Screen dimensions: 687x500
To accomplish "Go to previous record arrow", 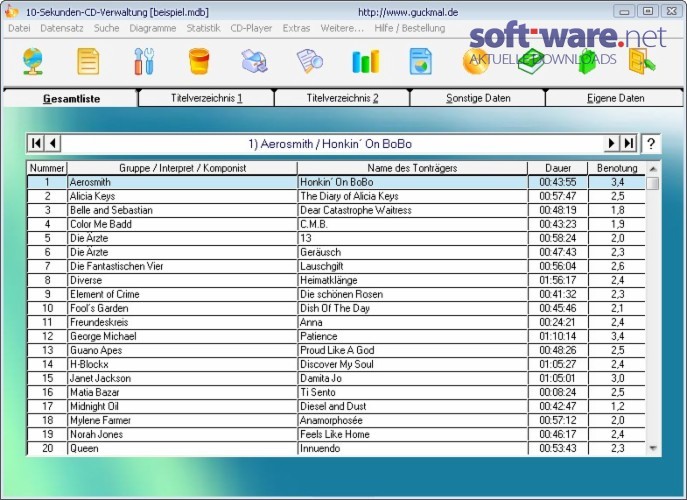I will [x=53, y=143].
